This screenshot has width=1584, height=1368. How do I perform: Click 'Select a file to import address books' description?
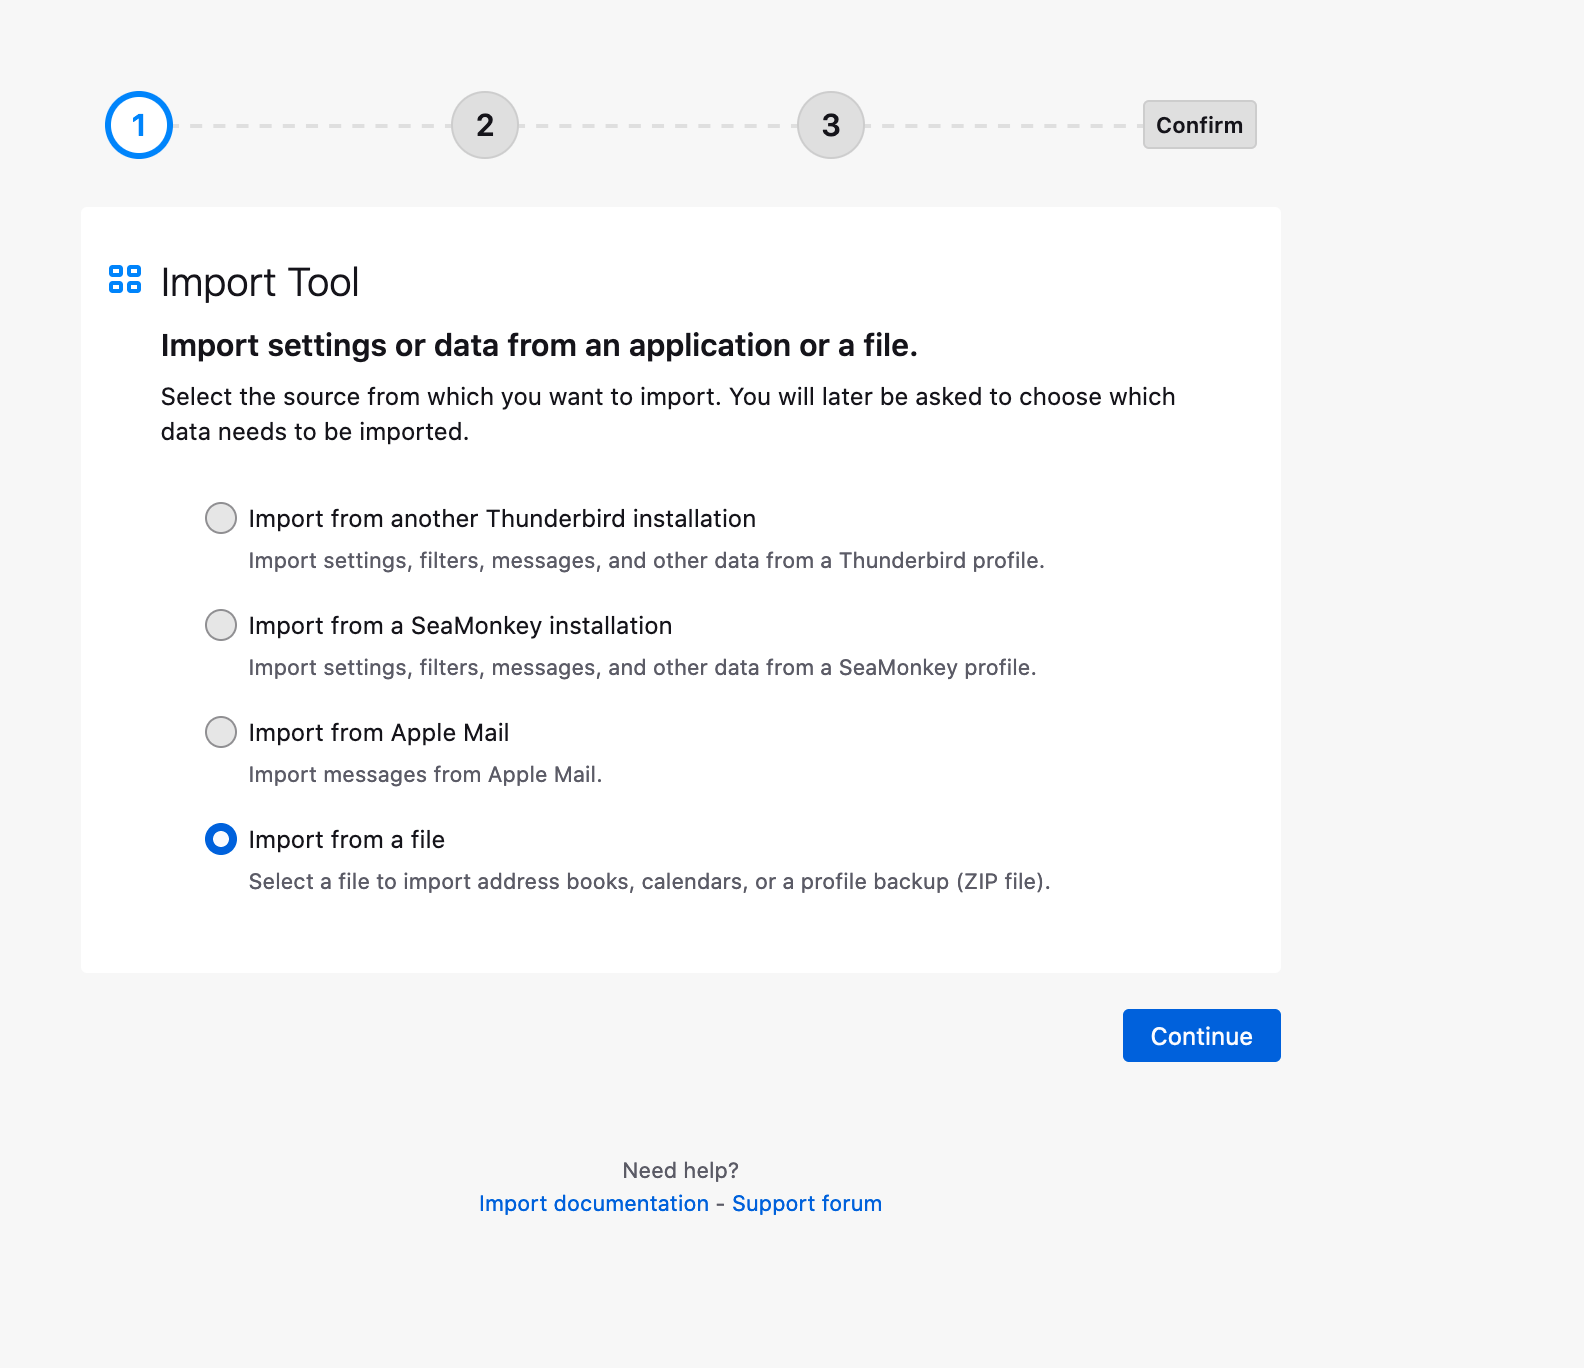click(649, 881)
